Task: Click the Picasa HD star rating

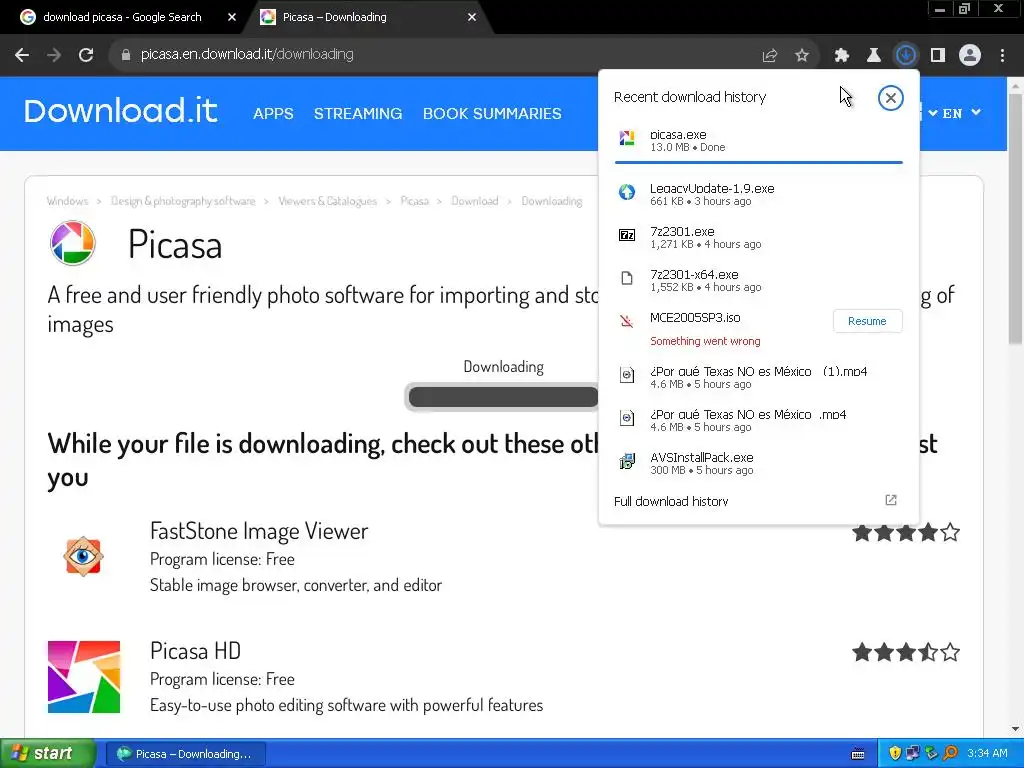Action: point(906,652)
